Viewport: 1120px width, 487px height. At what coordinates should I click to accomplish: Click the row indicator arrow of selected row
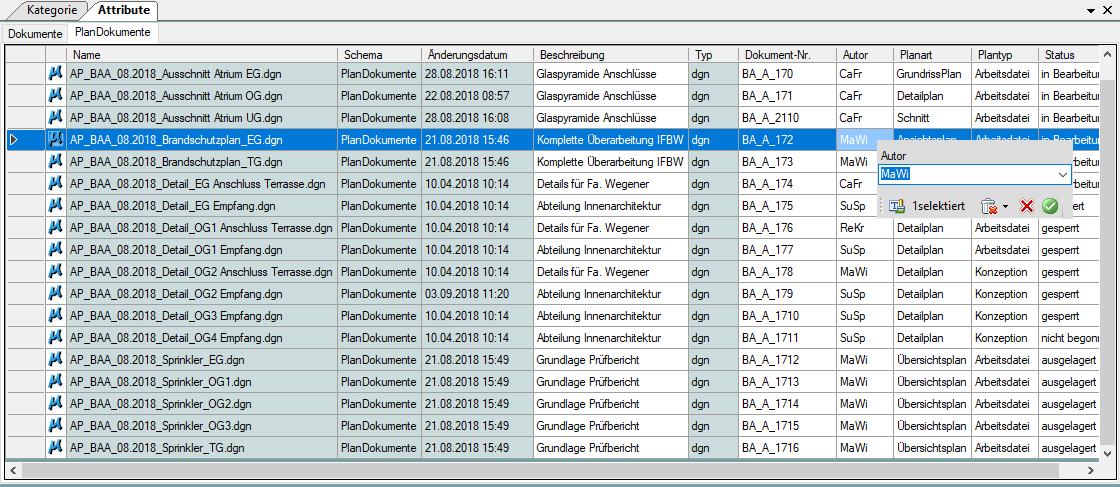(x=14, y=140)
